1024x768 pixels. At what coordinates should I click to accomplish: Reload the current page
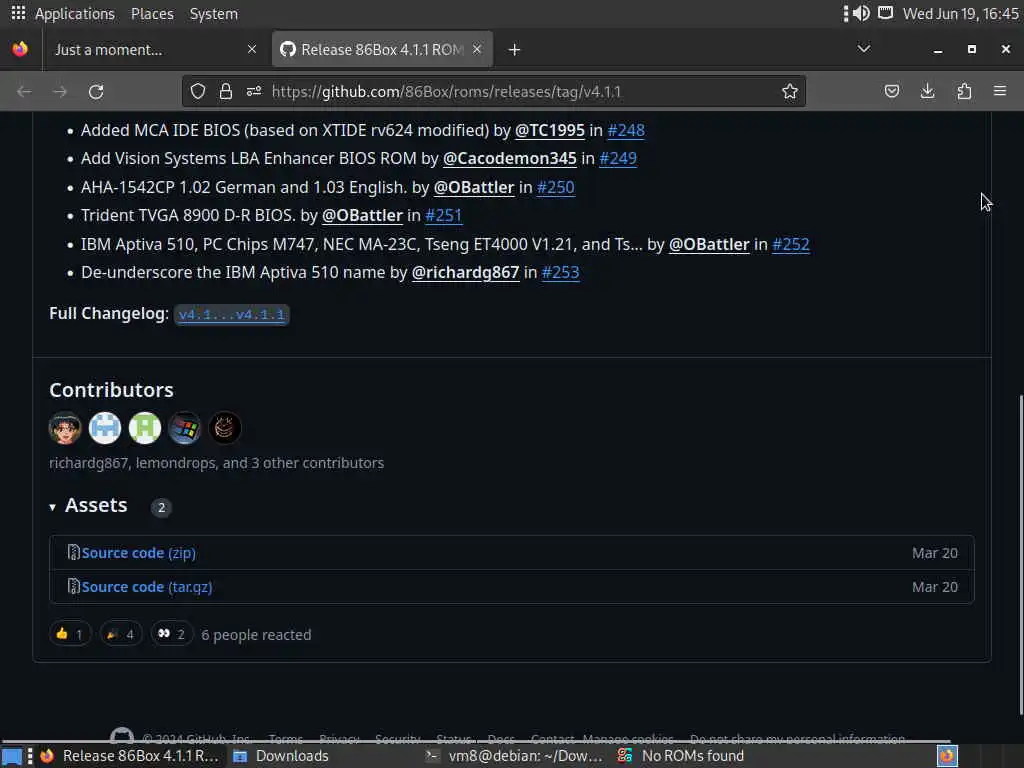96,91
